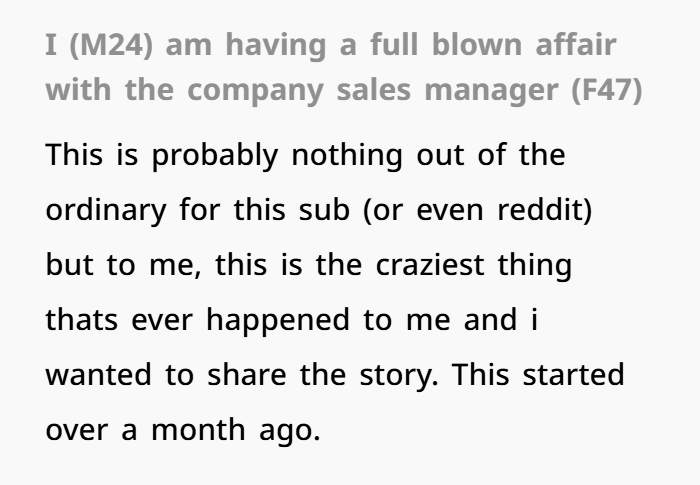
Task: Click "(or even reddit)" in the body
Action: [x=478, y=210]
